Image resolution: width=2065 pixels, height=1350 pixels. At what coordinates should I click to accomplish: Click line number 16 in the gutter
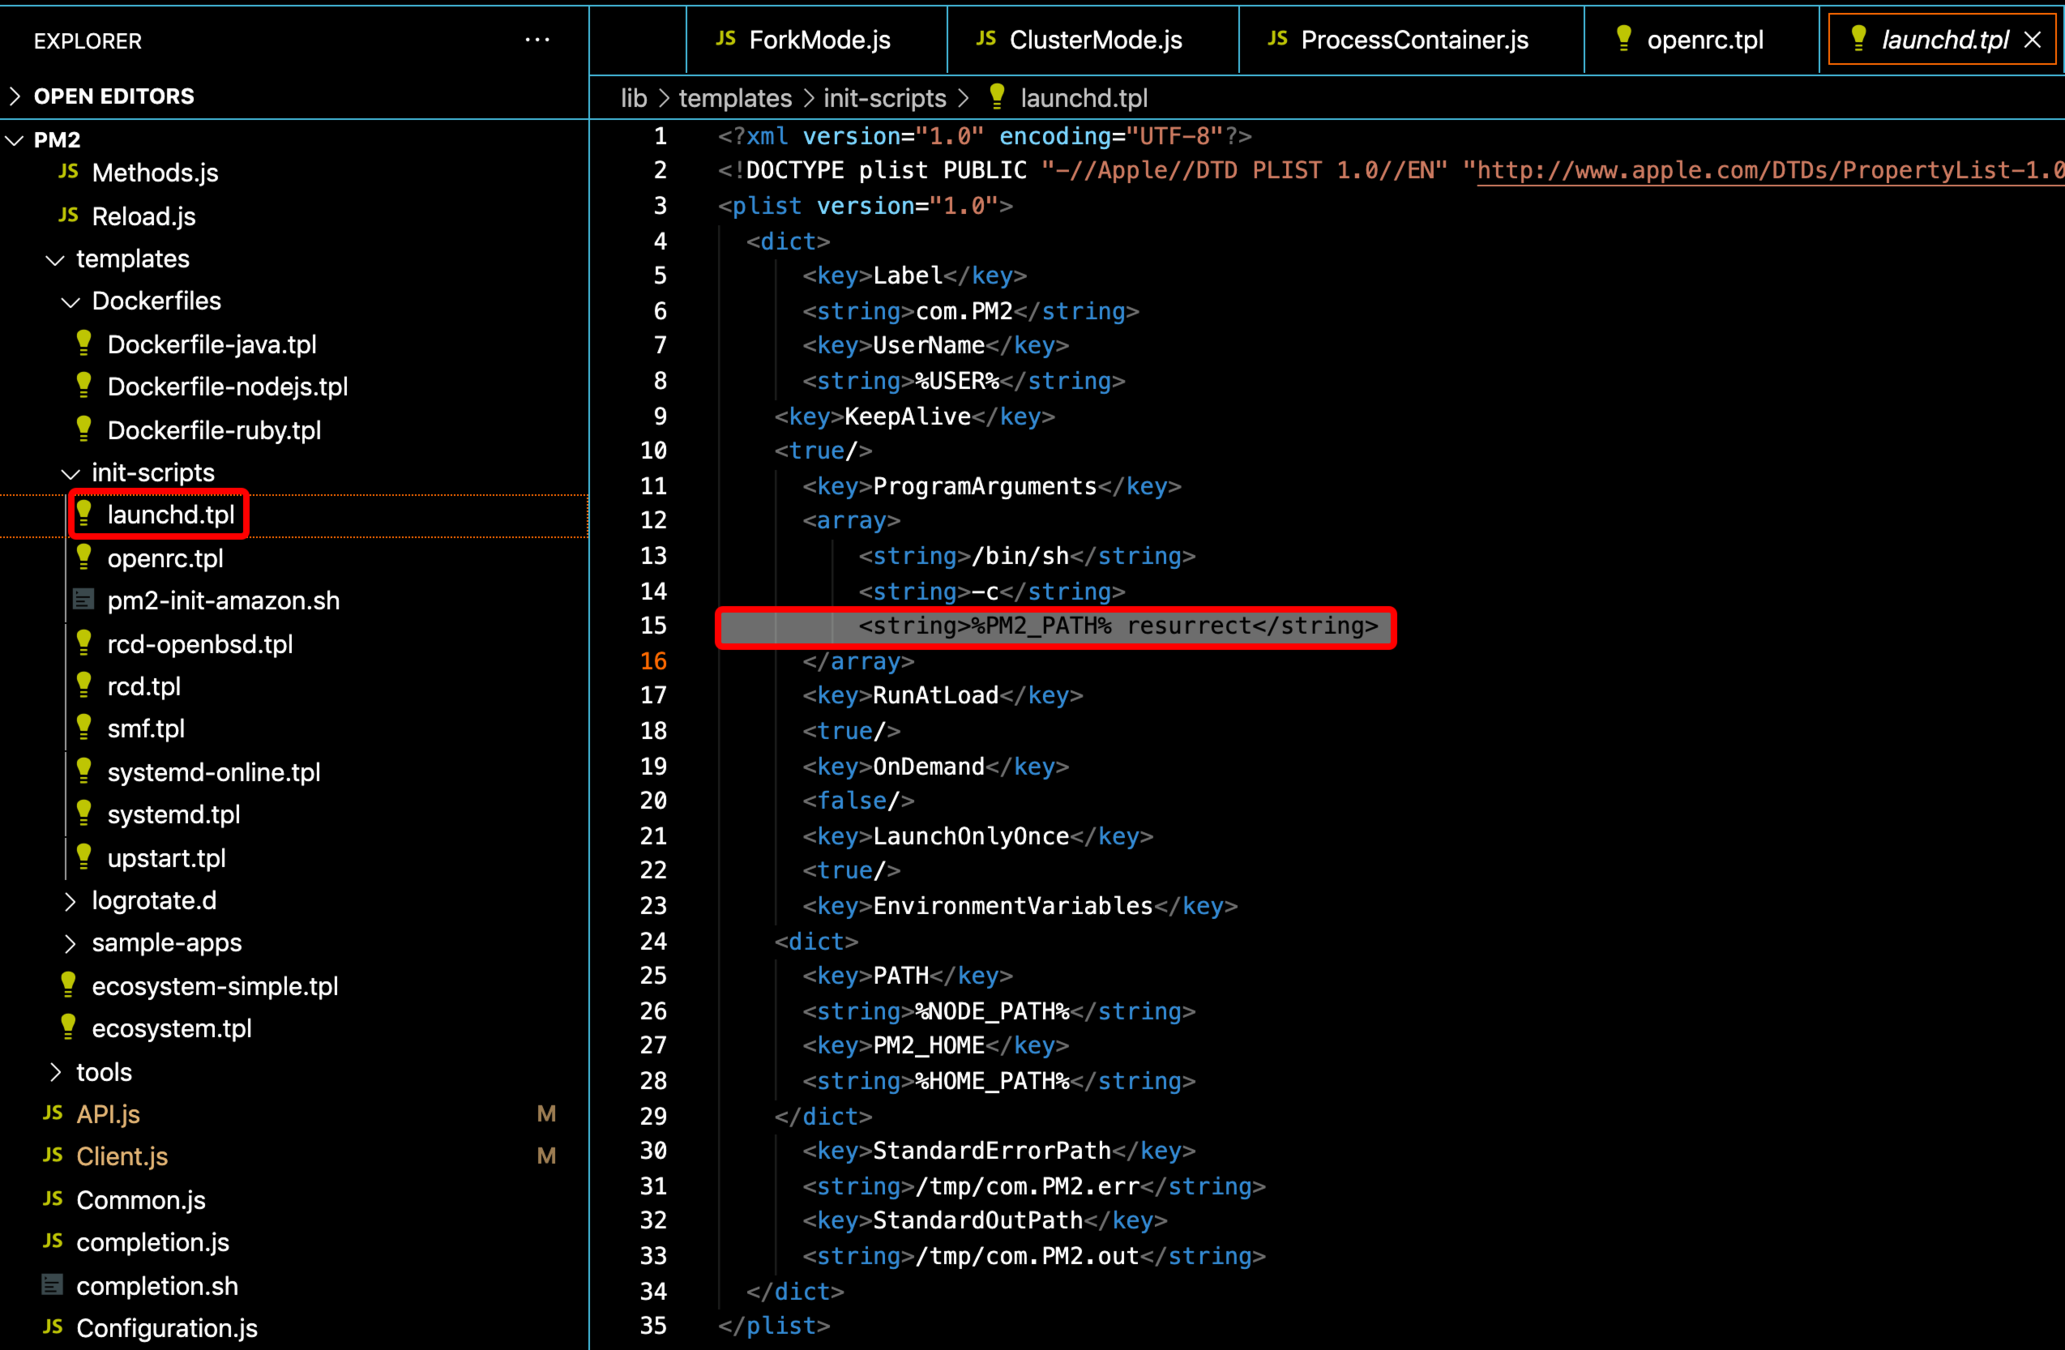653,661
